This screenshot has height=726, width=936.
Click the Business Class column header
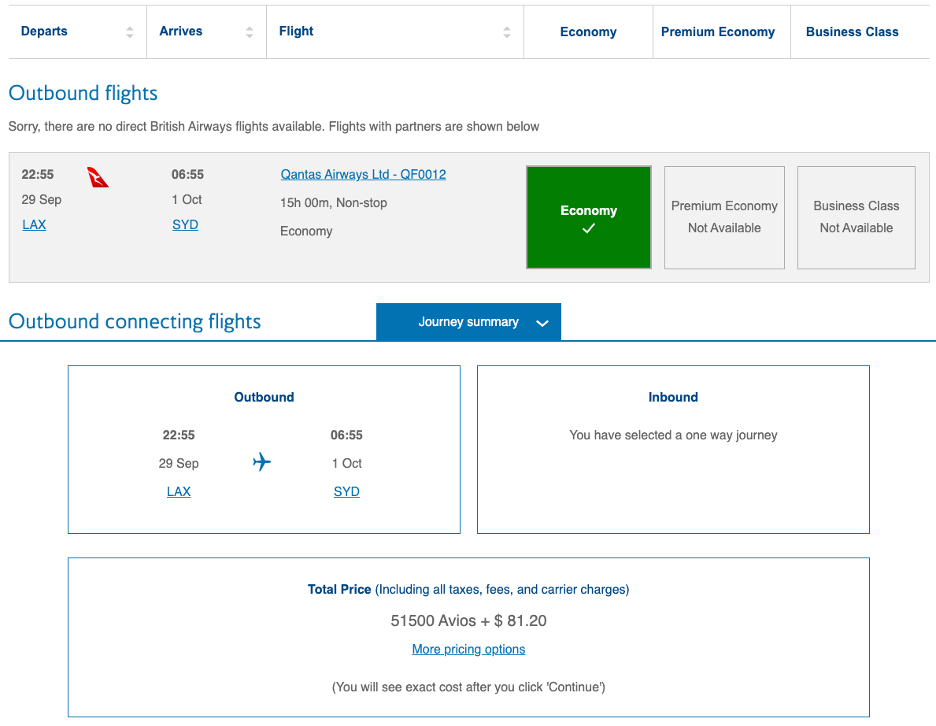[852, 32]
